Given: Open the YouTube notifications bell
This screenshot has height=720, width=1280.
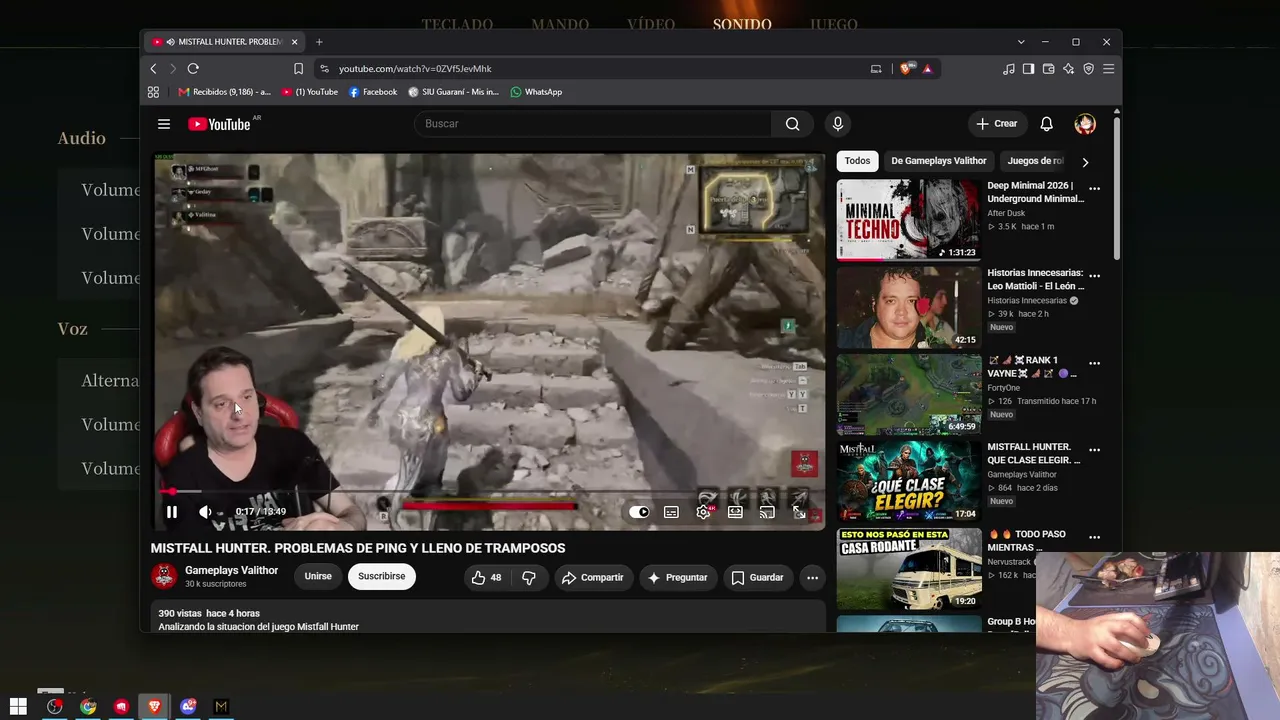Looking at the screenshot, I should (1046, 124).
